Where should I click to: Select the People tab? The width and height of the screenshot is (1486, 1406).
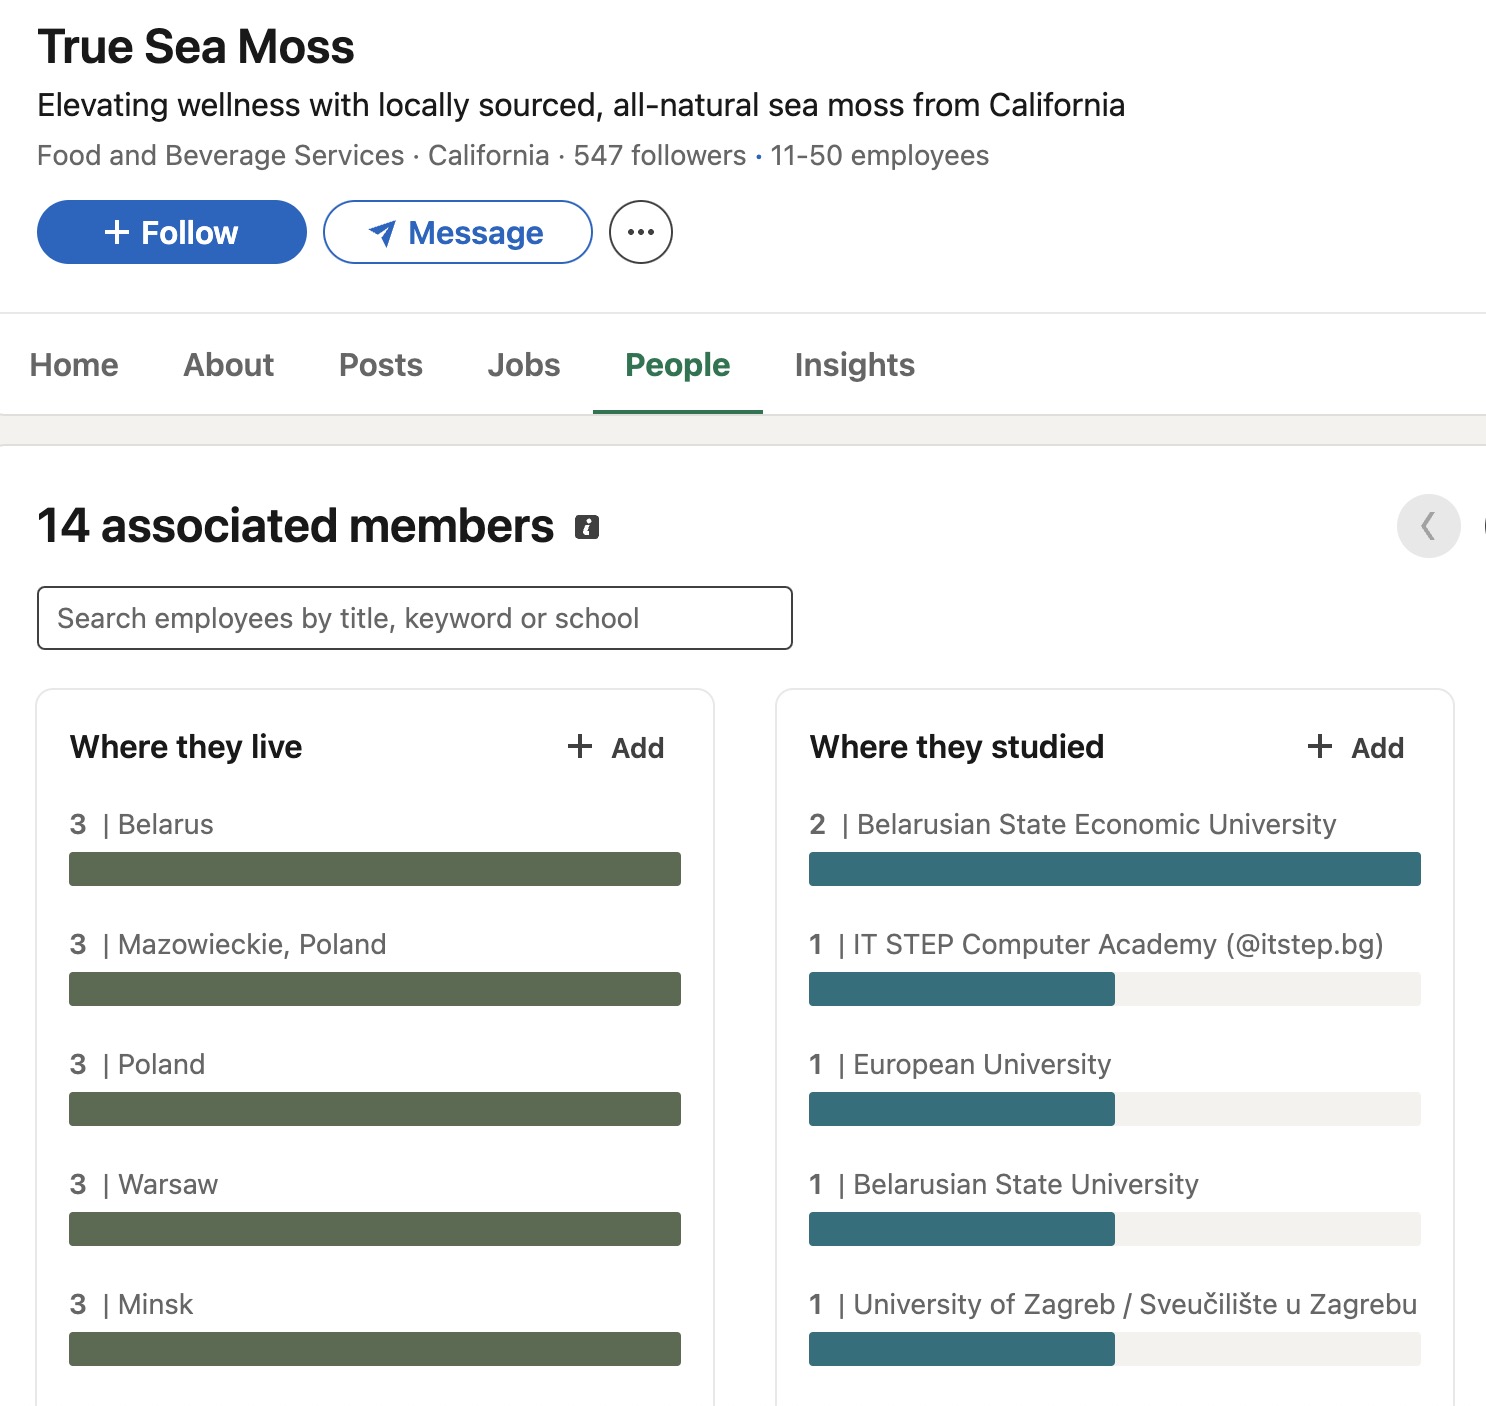tap(678, 365)
